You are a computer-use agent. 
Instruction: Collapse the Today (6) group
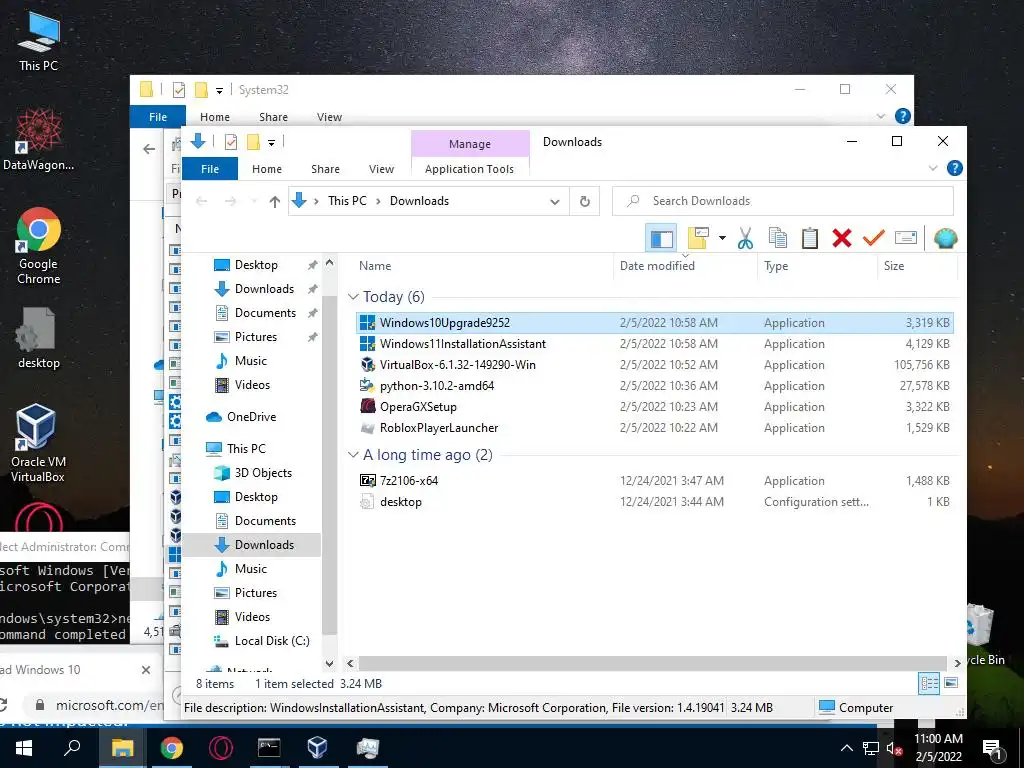(353, 297)
